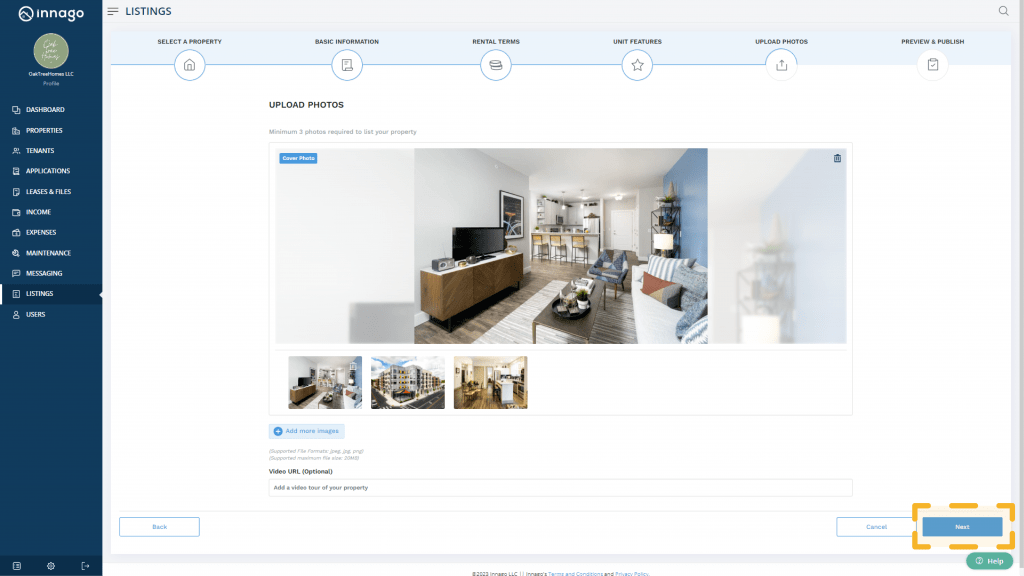Open the Privacy Policy link in footer

pyautogui.click(x=632, y=574)
